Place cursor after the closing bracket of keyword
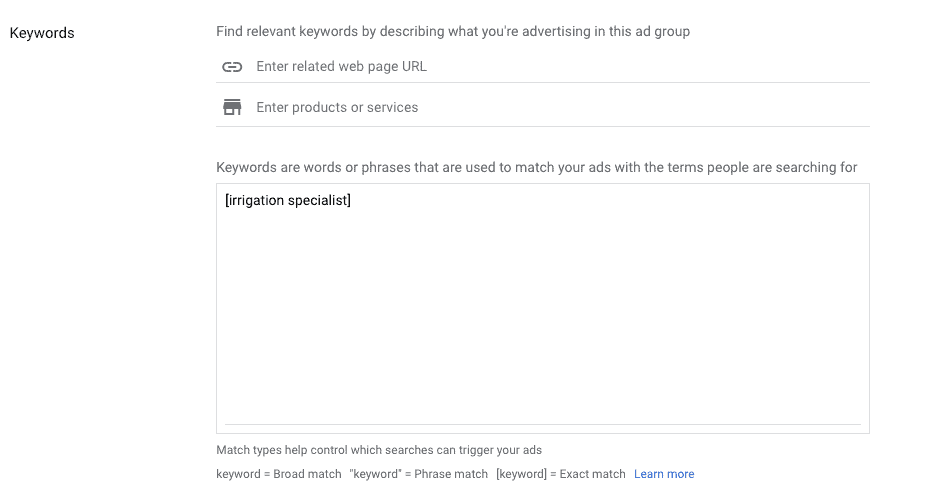Screen dimensions: 935x498 351,200
